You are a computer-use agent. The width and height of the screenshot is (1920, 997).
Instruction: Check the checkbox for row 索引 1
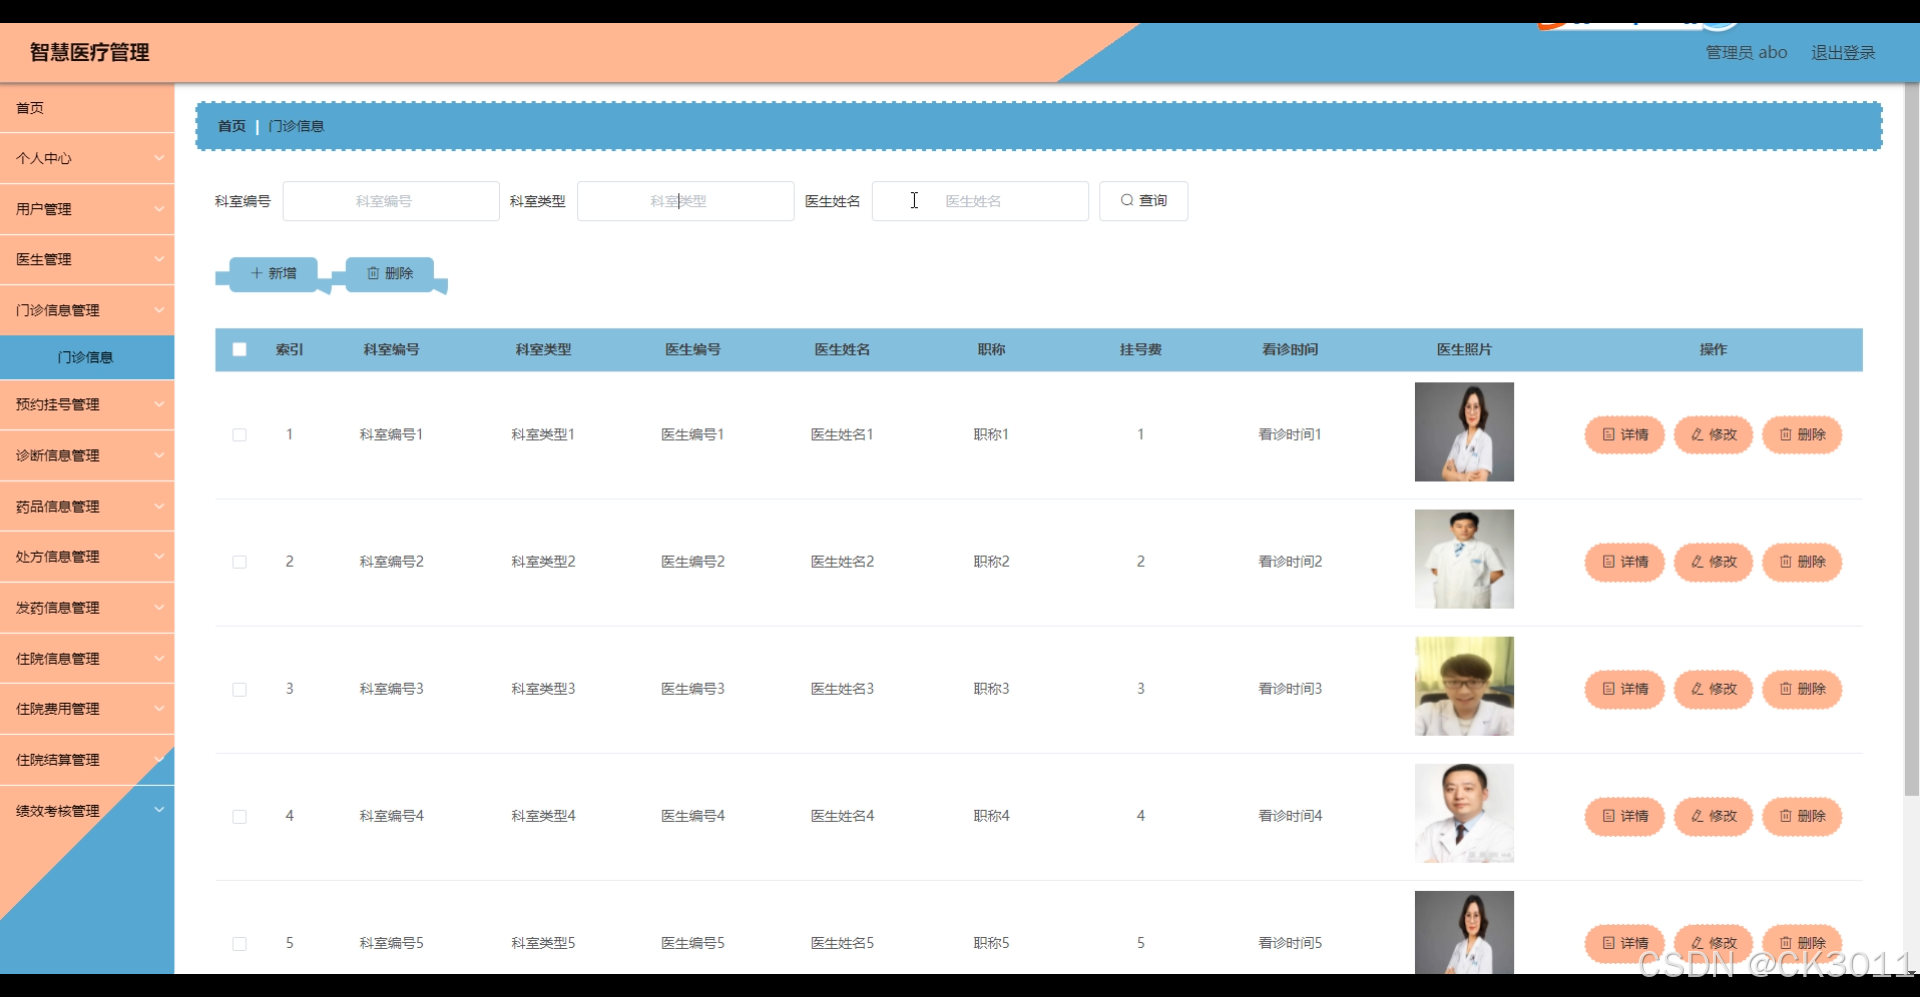(239, 434)
